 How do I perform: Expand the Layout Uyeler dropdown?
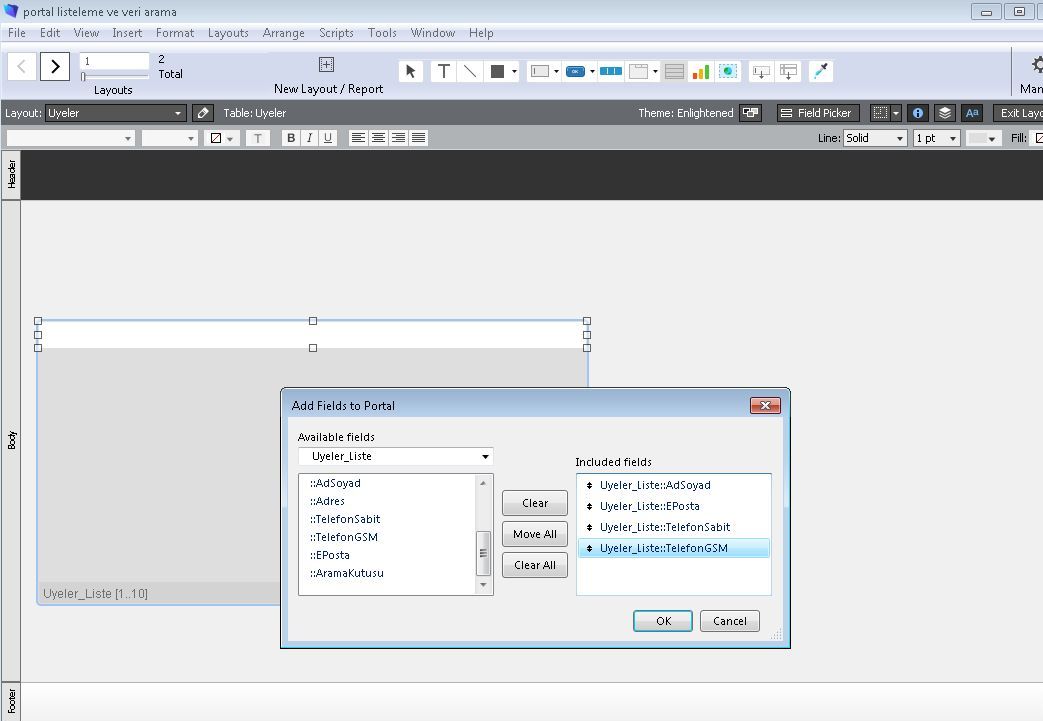coord(115,113)
